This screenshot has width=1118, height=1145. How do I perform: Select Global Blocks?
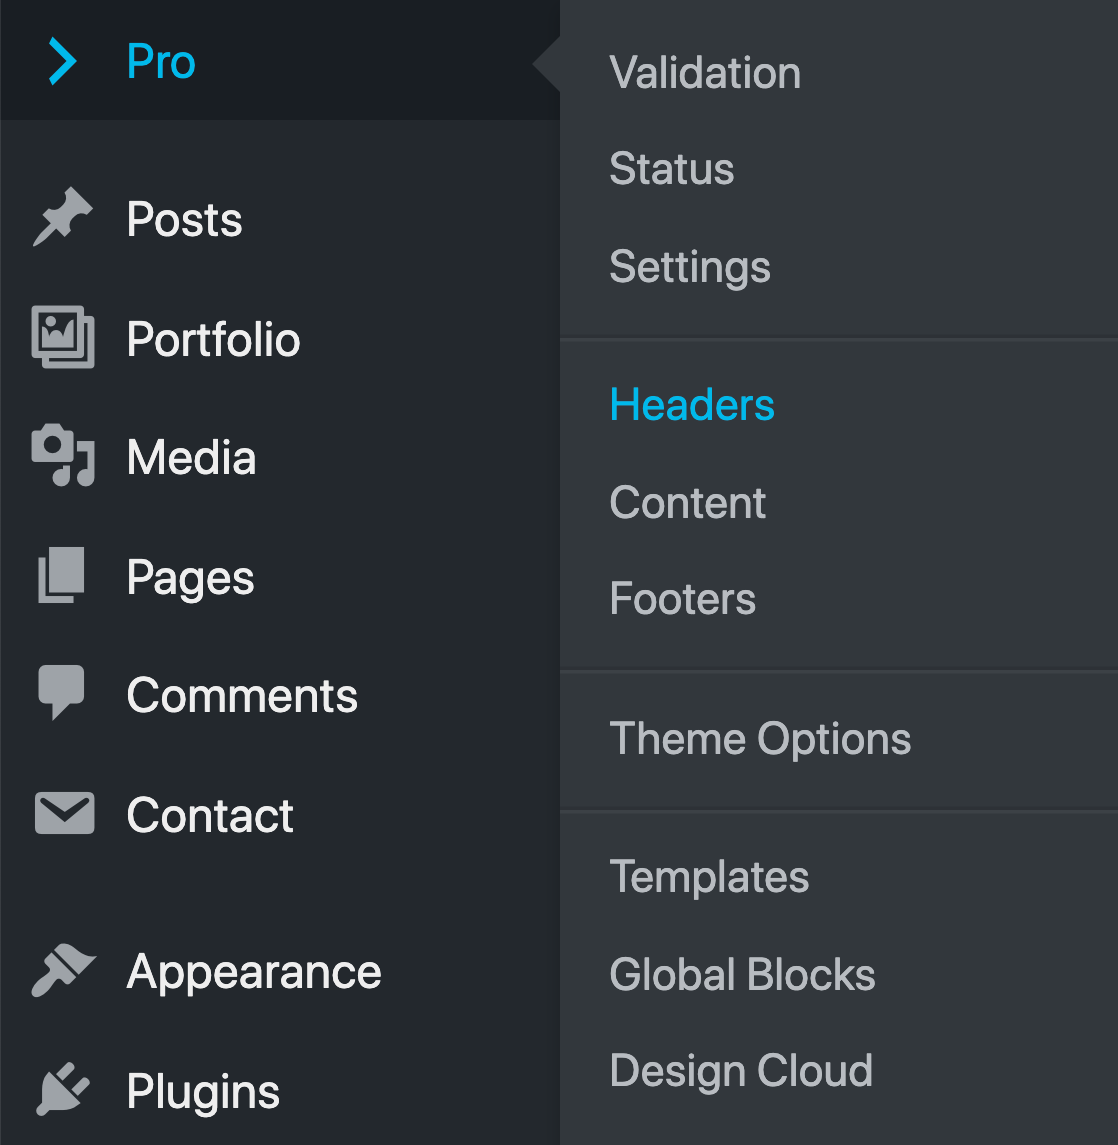pyautogui.click(x=742, y=974)
